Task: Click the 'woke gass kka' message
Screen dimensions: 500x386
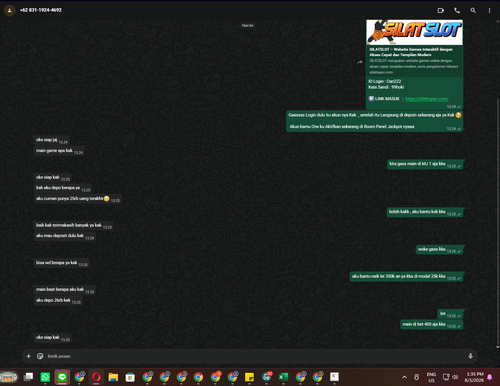Action: (x=439, y=249)
